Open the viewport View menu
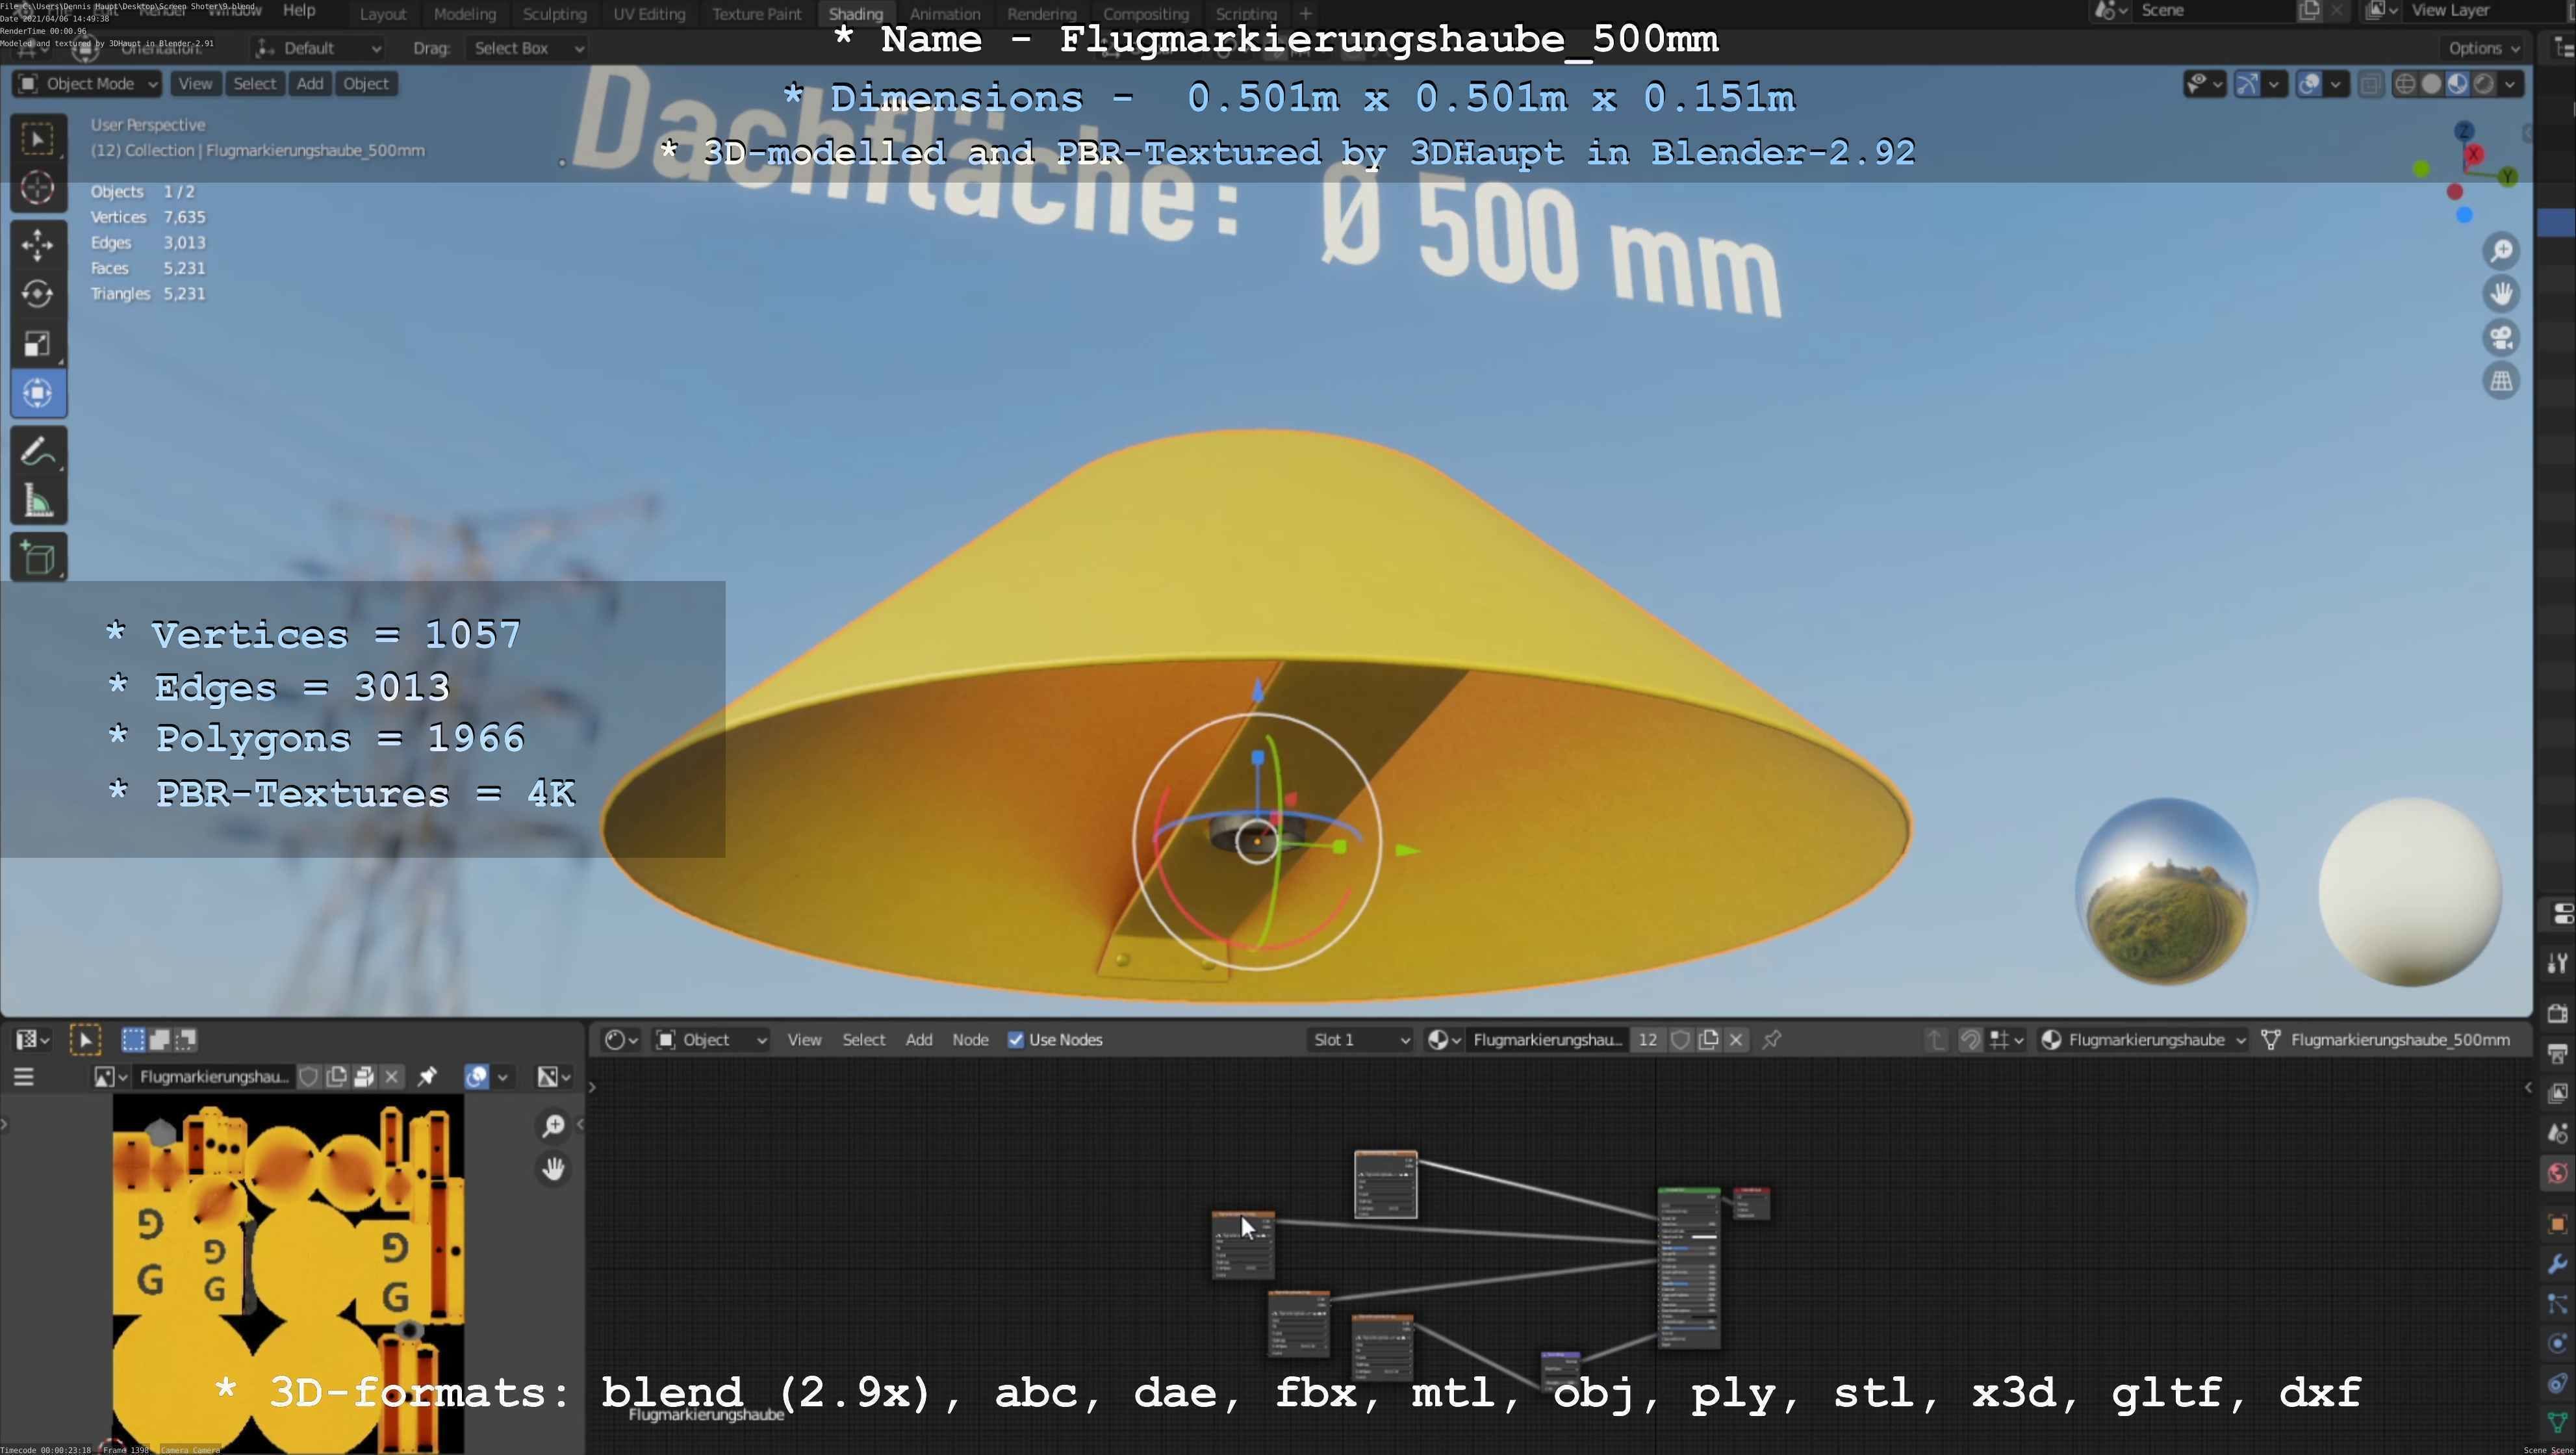The image size is (2576, 1455). [x=195, y=84]
